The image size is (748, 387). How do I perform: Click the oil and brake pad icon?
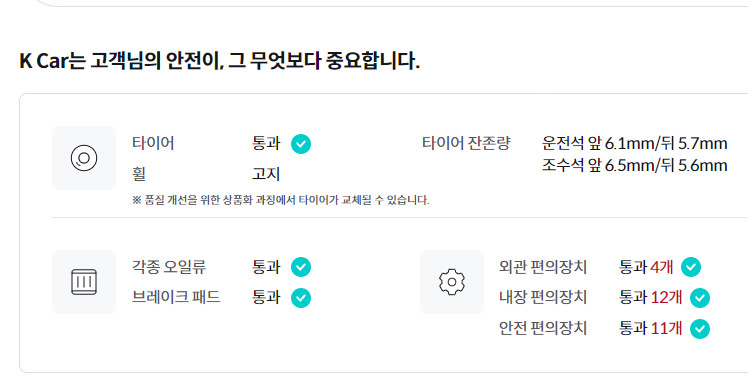click(84, 282)
